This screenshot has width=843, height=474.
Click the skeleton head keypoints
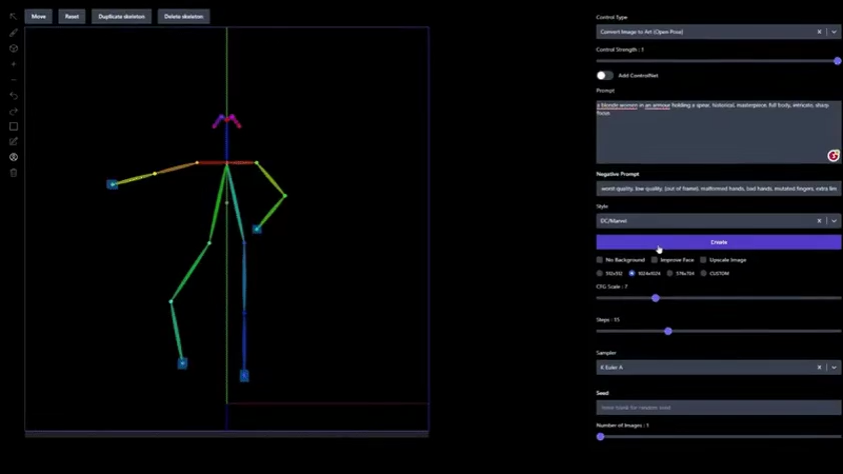coord(226,120)
